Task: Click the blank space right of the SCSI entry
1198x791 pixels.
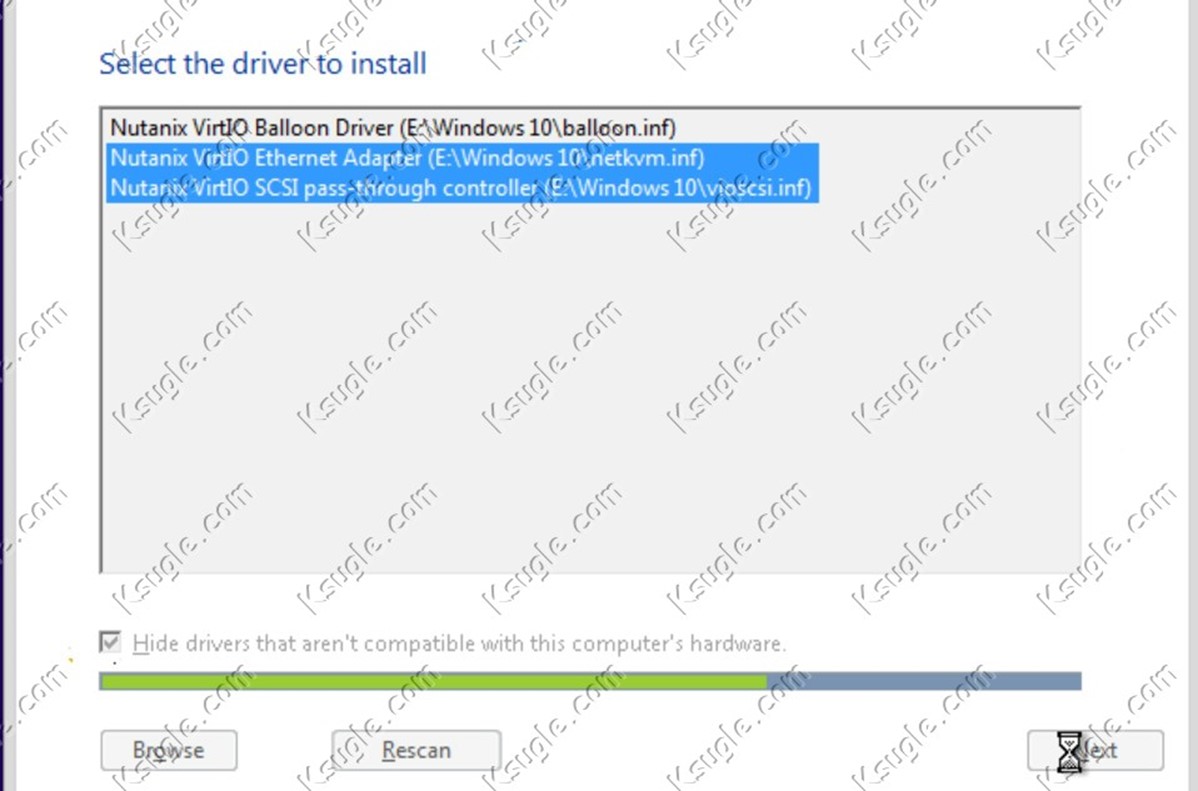Action: tap(949, 188)
